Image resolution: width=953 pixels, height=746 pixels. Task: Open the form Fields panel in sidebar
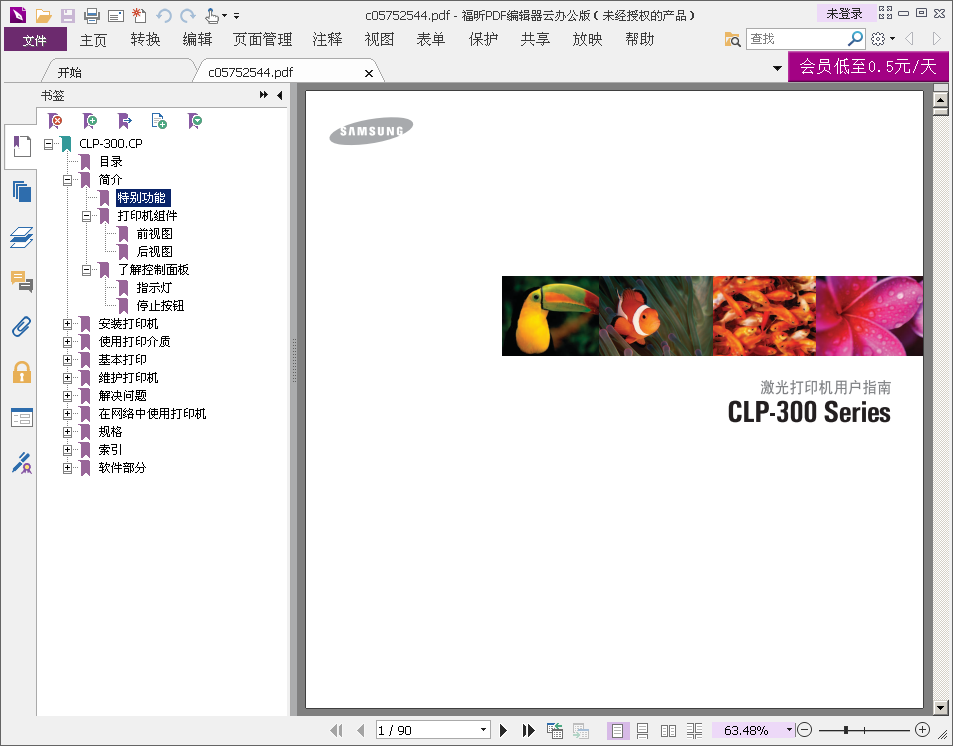click(21, 418)
